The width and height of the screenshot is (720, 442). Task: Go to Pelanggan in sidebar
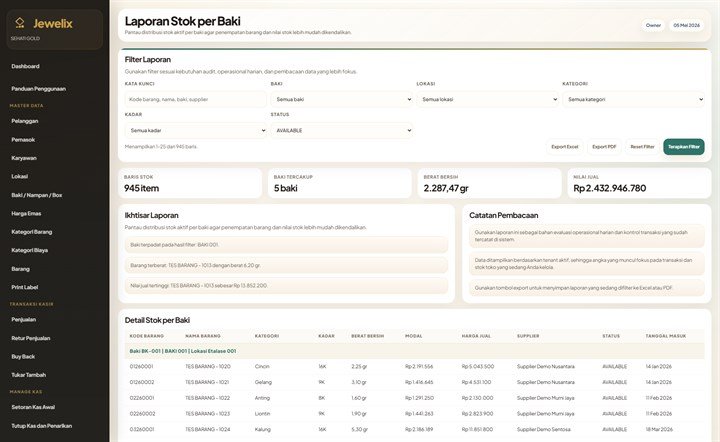coord(25,121)
